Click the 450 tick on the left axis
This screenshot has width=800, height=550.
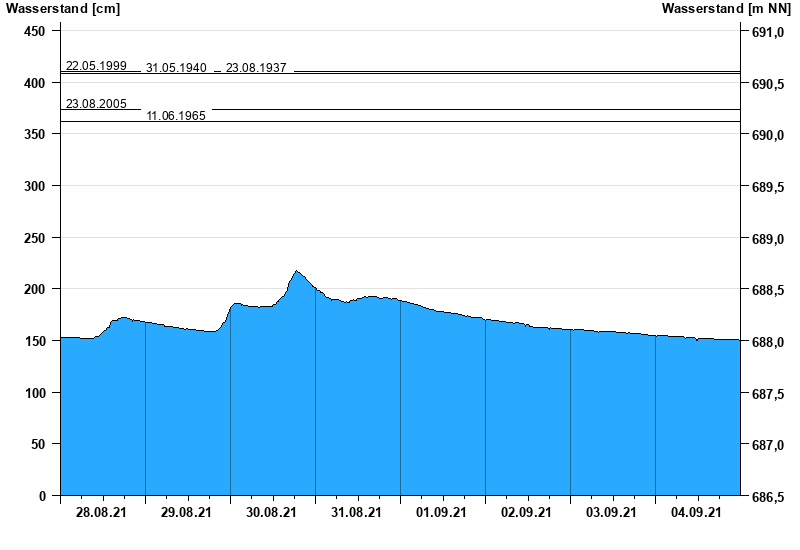coord(35,32)
